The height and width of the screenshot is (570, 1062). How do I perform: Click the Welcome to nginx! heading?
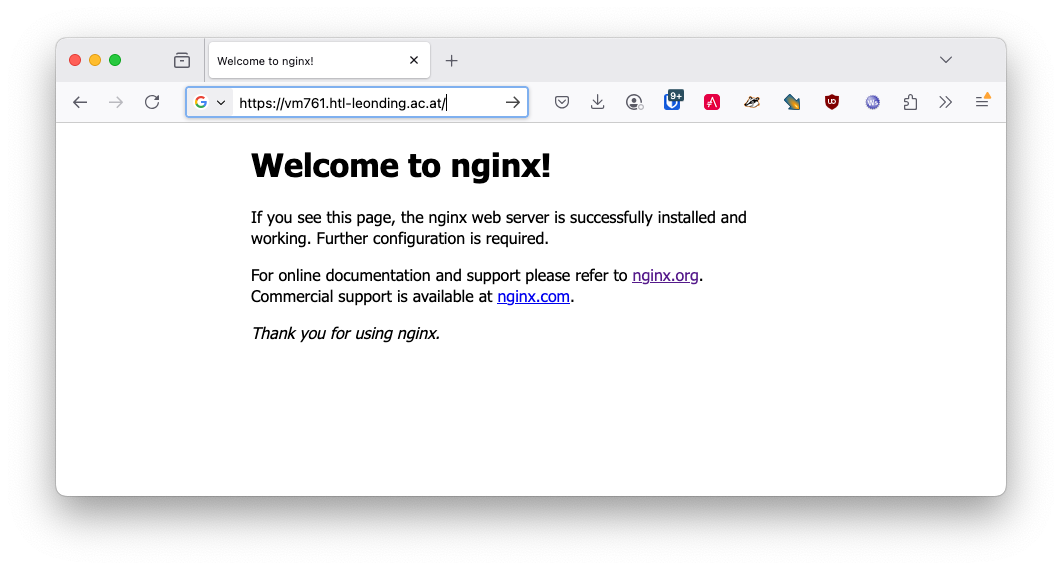point(401,165)
